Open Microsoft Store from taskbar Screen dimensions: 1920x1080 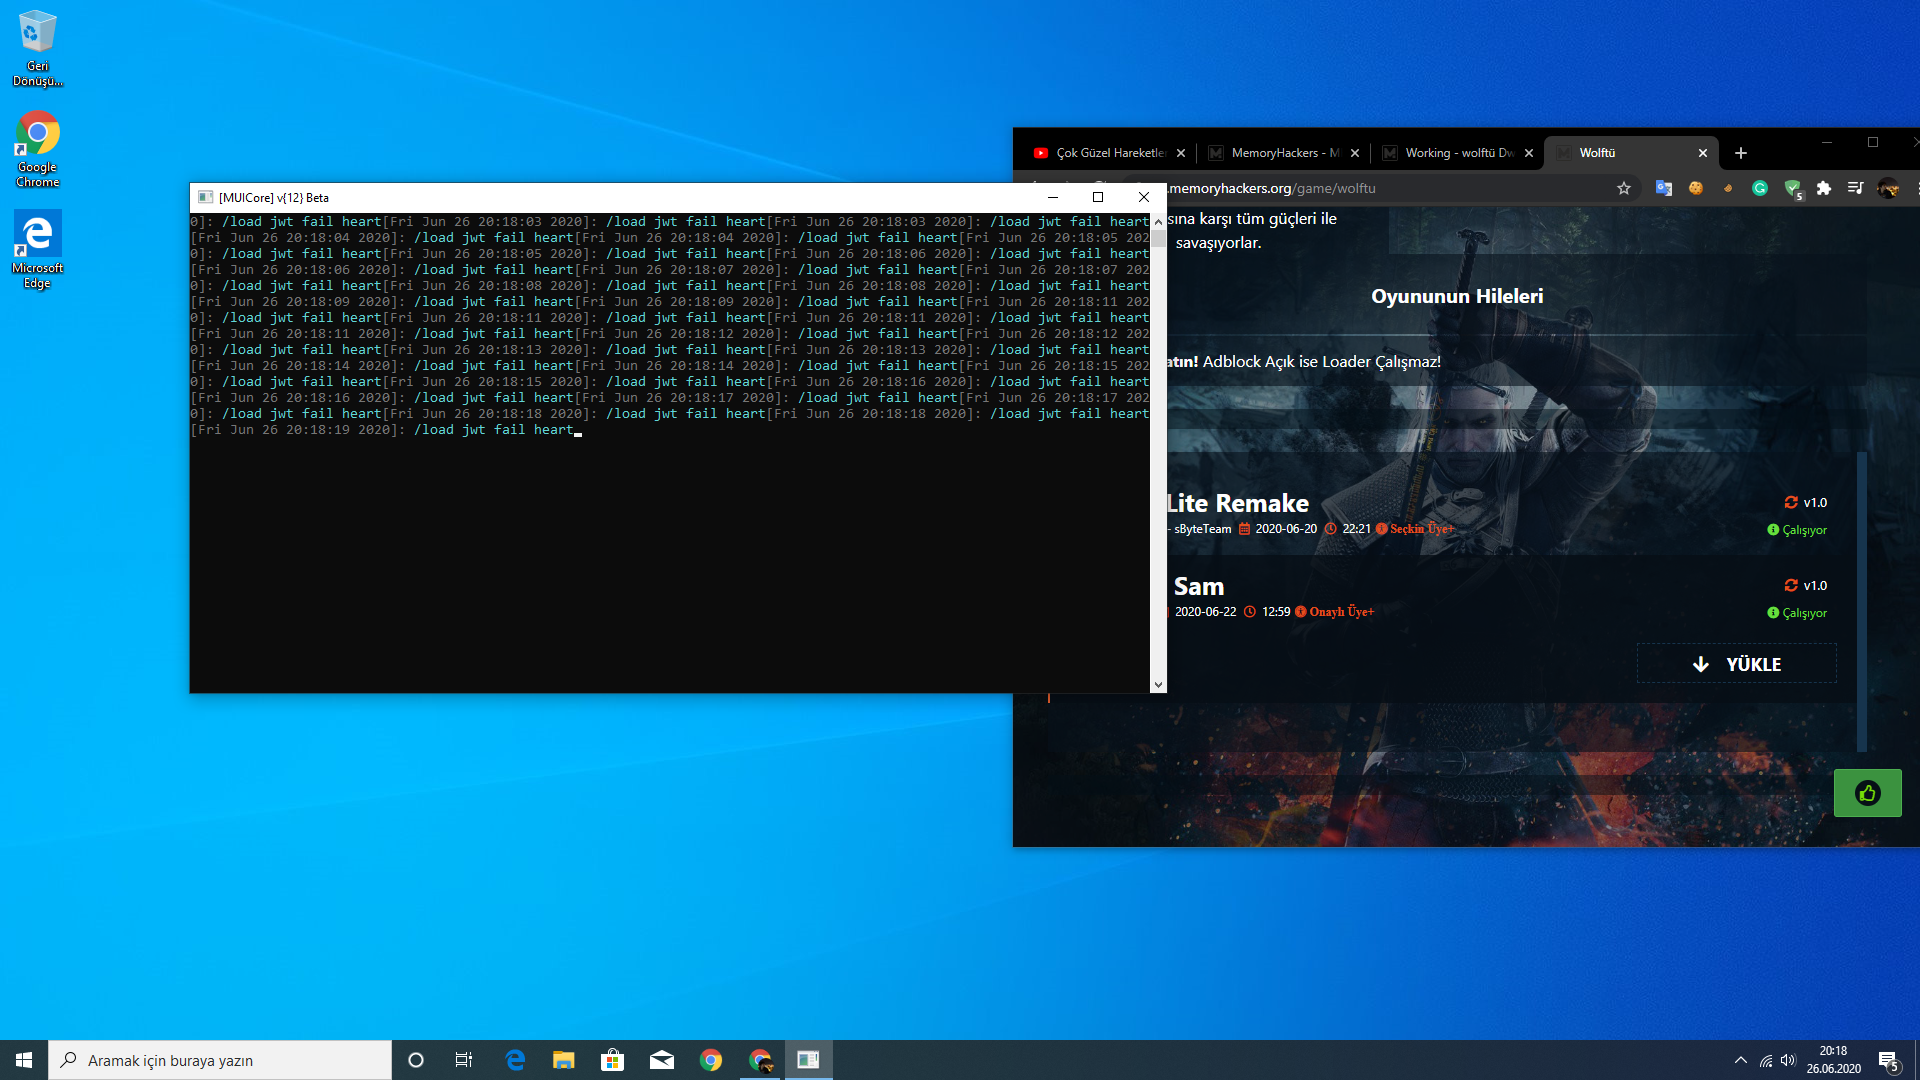[613, 1060]
